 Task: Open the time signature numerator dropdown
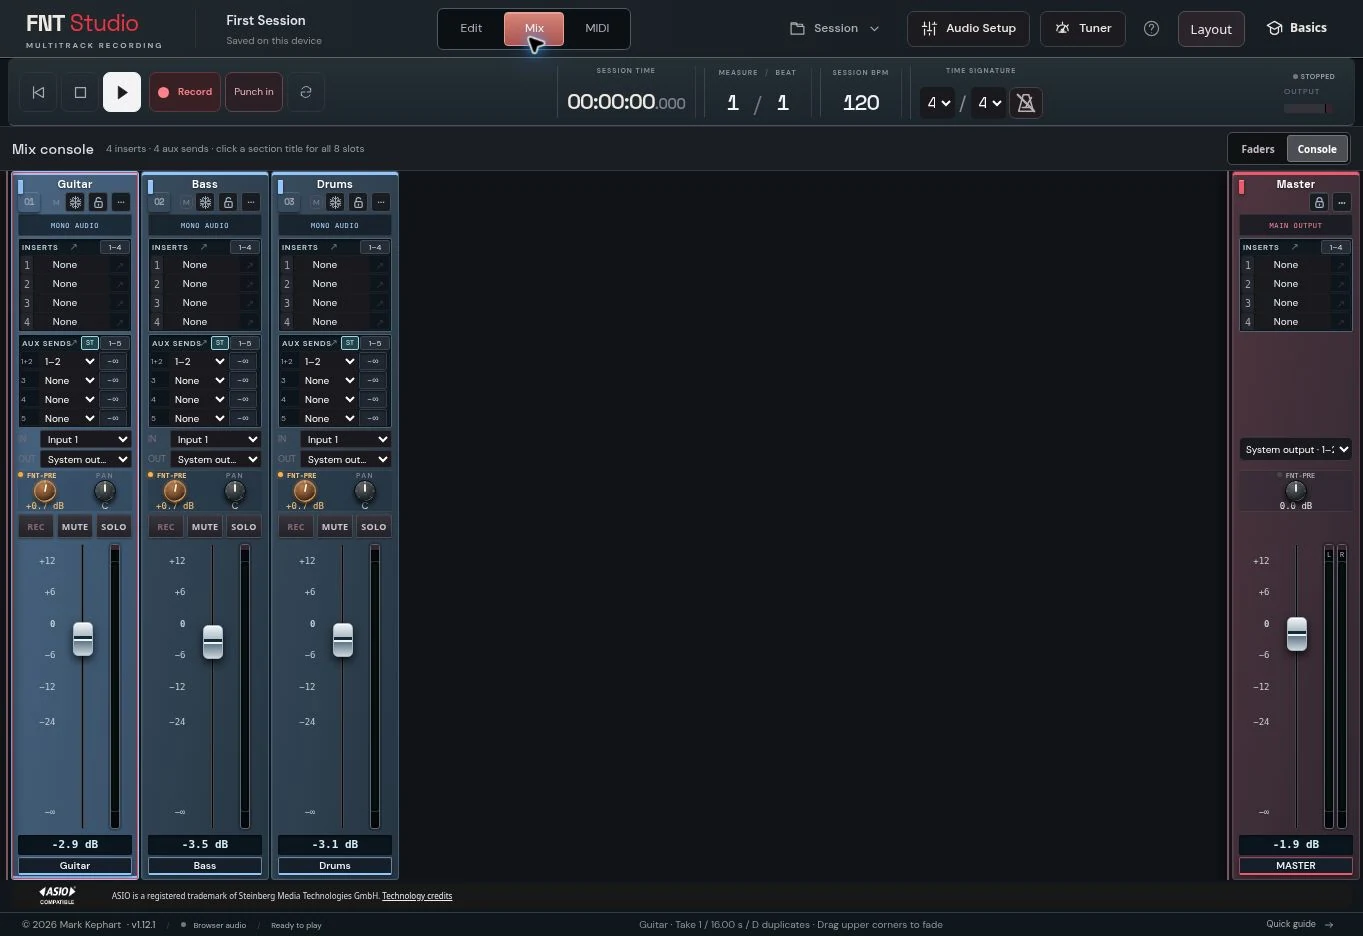[x=937, y=103]
